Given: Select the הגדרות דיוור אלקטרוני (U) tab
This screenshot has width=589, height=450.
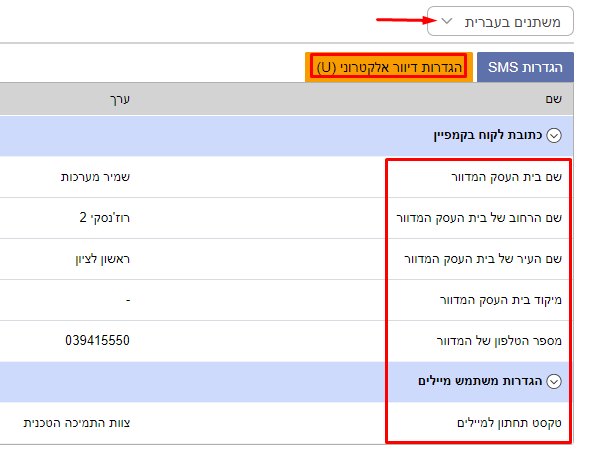Looking at the screenshot, I should (x=389, y=67).
